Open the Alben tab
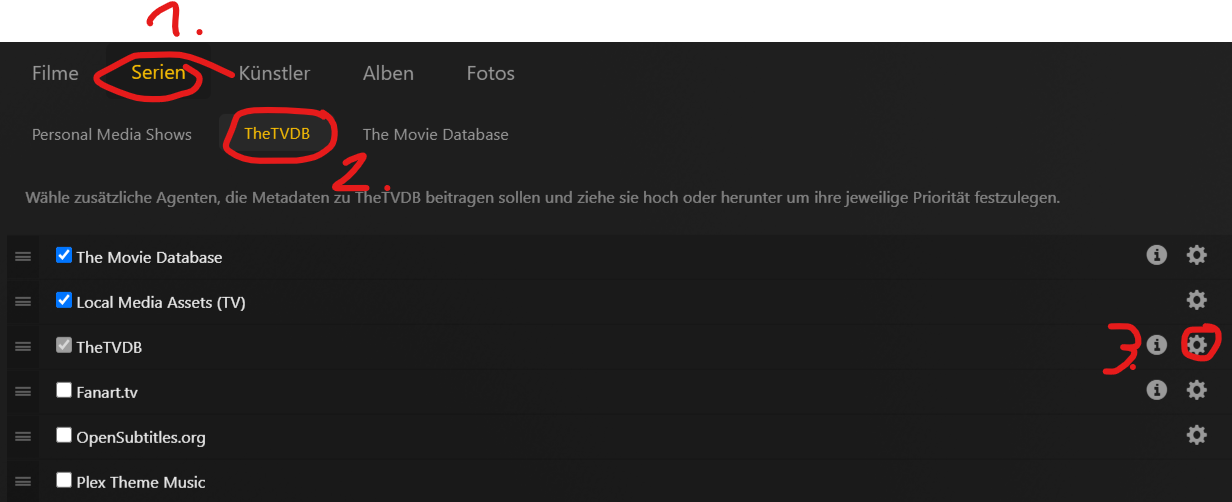This screenshot has height=502, width=1232. click(x=388, y=73)
